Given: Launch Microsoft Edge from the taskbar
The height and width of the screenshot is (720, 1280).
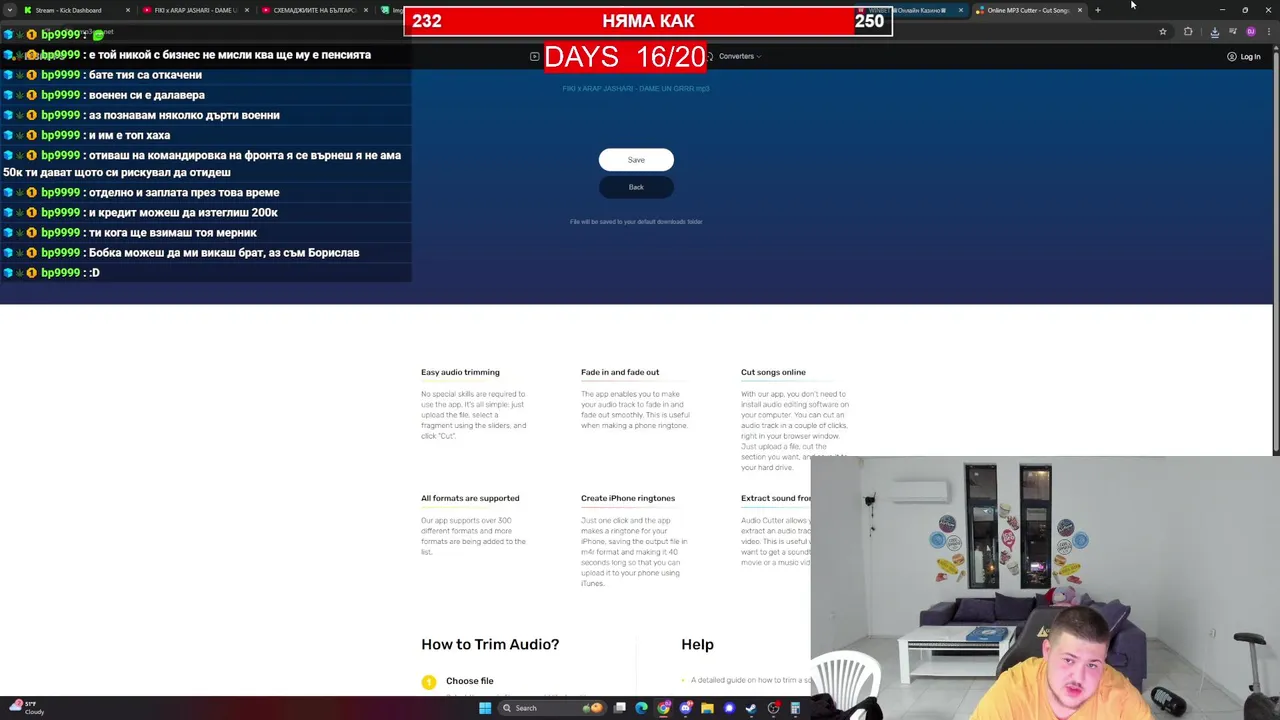Looking at the screenshot, I should point(641,708).
